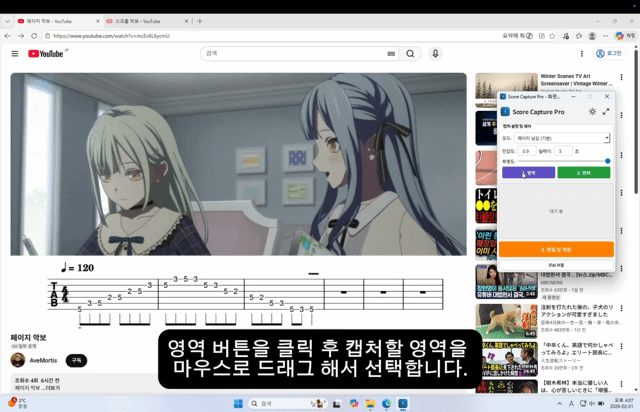Click the YouTube search magnifier button
The width and height of the screenshot is (640, 412).
(410, 53)
